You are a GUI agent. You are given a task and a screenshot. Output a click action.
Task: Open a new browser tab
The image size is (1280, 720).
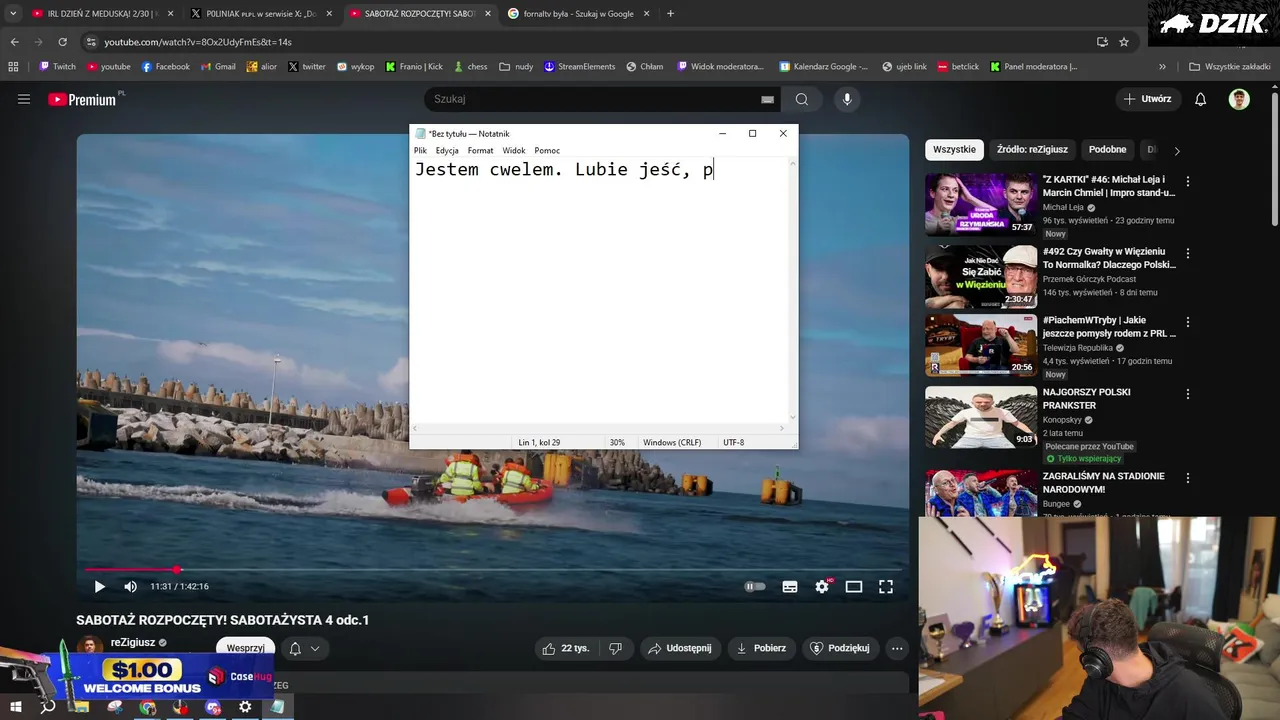tap(670, 14)
